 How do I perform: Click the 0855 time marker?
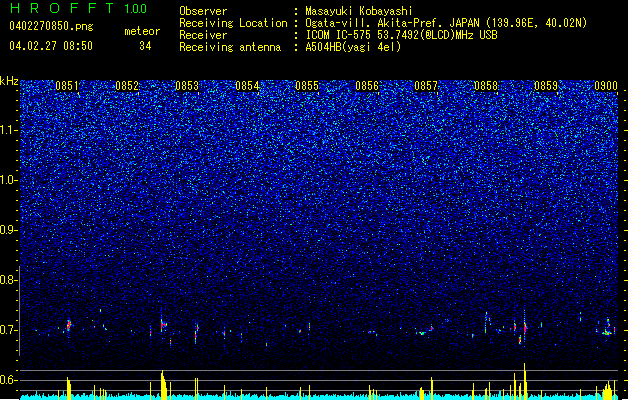(307, 86)
